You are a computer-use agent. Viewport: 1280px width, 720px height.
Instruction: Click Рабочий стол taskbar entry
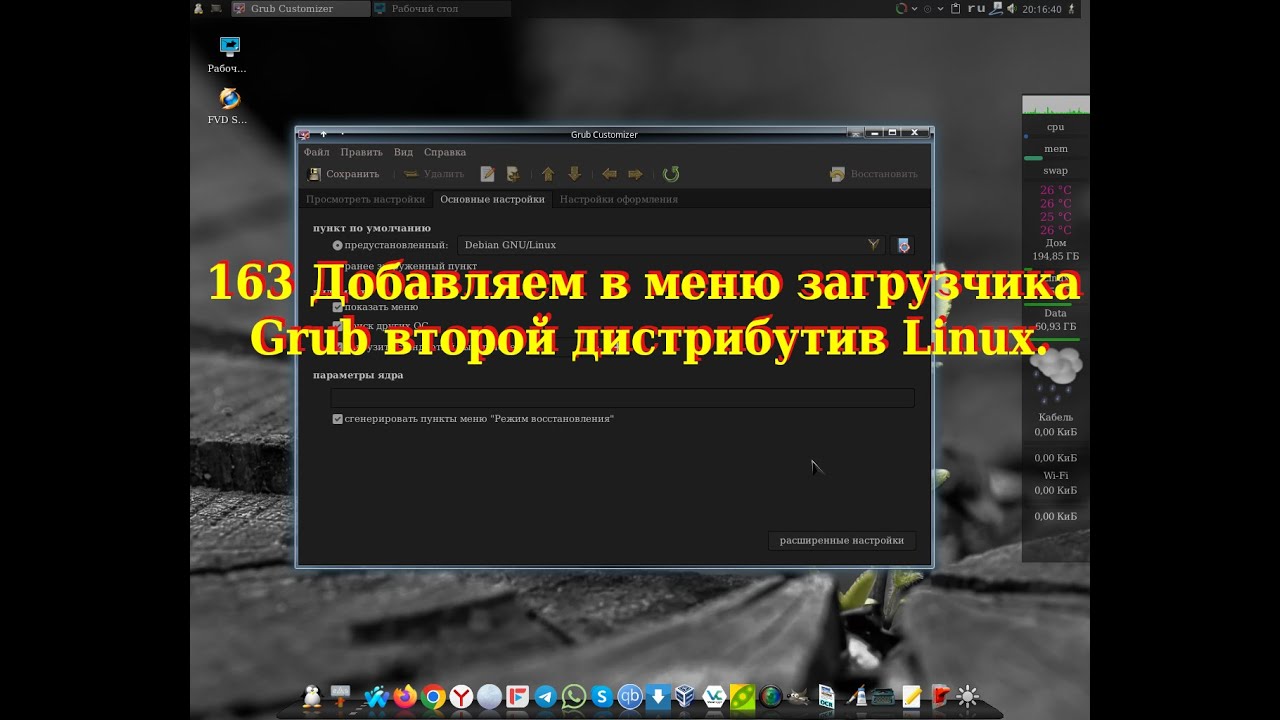coord(441,9)
